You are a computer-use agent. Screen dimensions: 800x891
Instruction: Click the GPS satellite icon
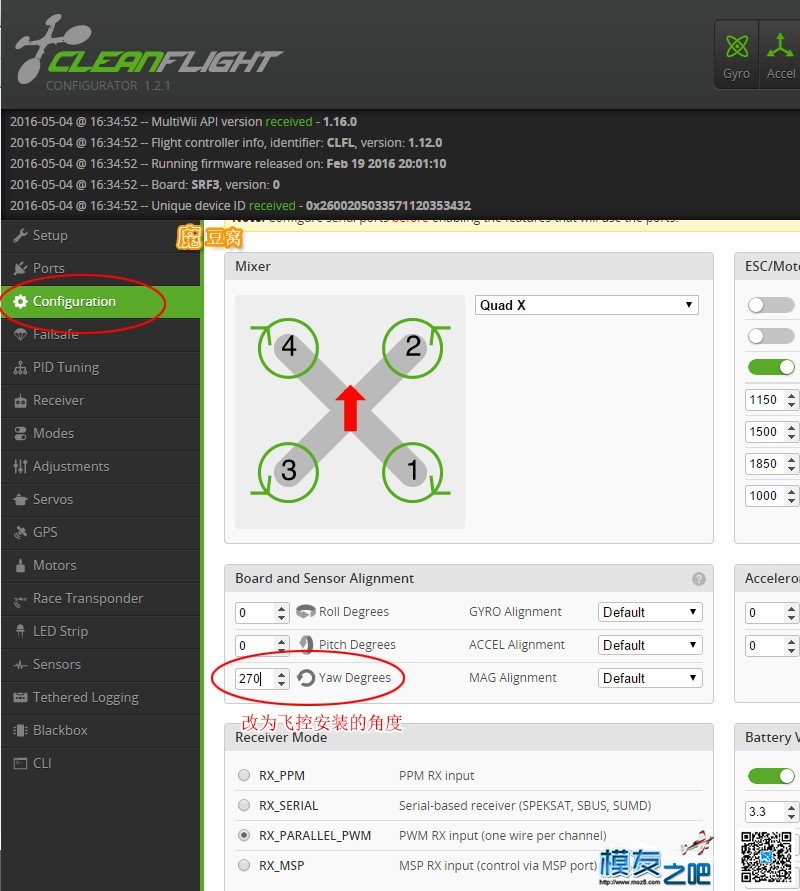coord(20,532)
